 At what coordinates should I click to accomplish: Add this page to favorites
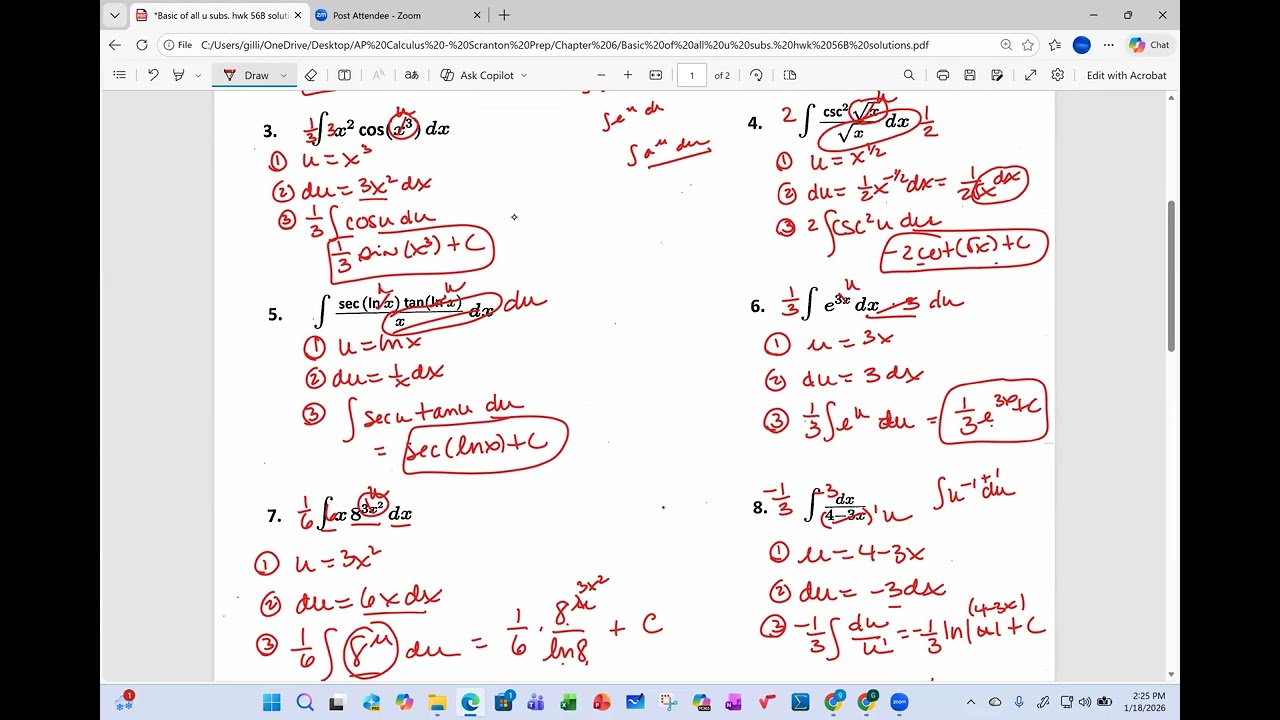click(x=1028, y=45)
